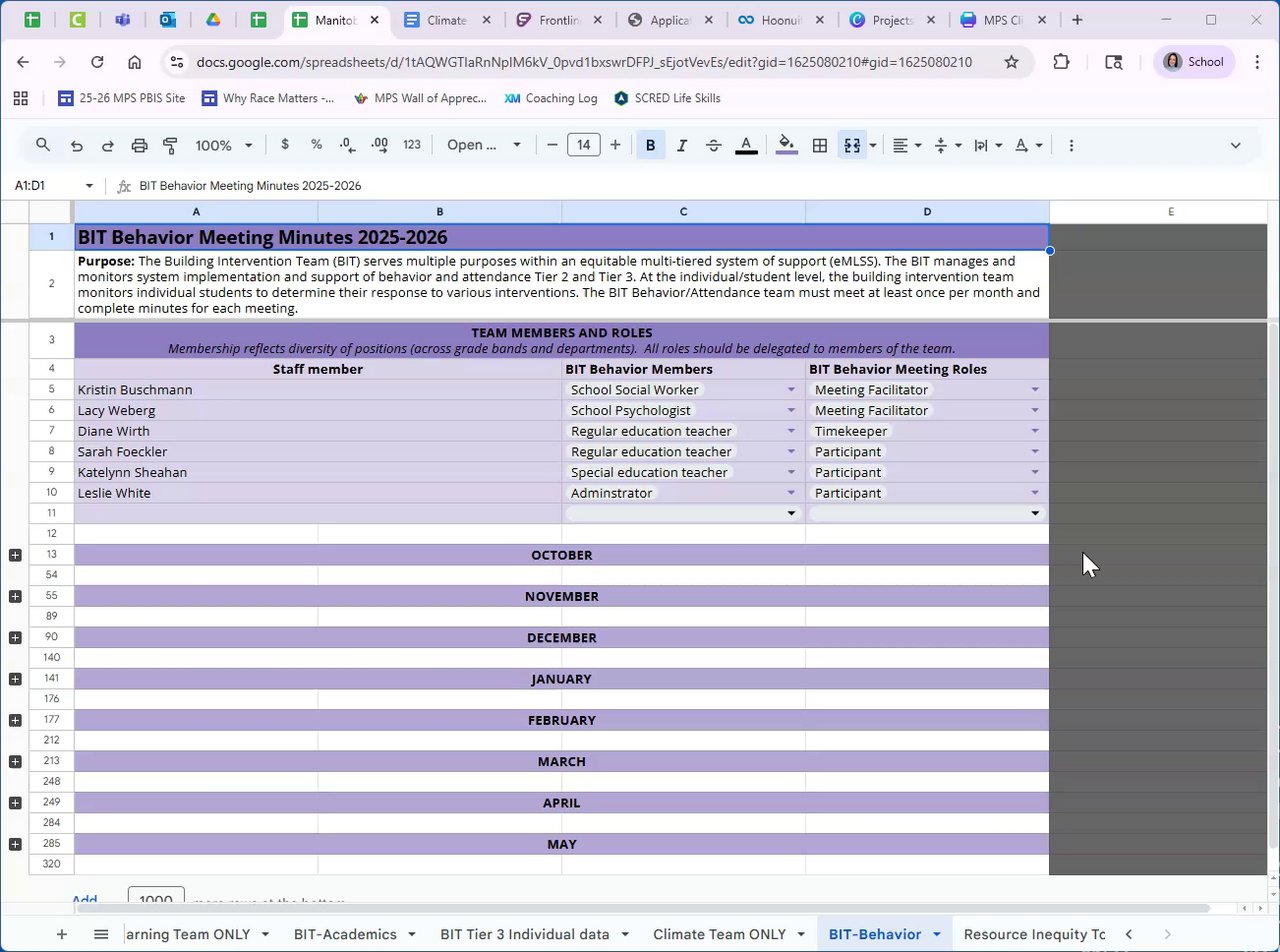Toggle italic formatting
Viewport: 1280px width, 952px height.
[682, 146]
